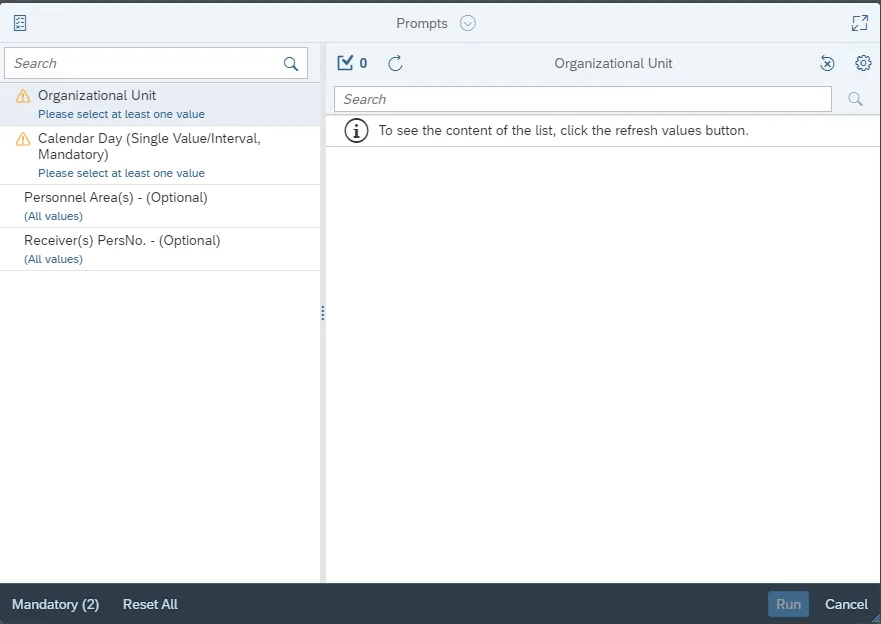Refresh the Organizational Unit values list
Image resolution: width=881 pixels, height=624 pixels.
(395, 63)
